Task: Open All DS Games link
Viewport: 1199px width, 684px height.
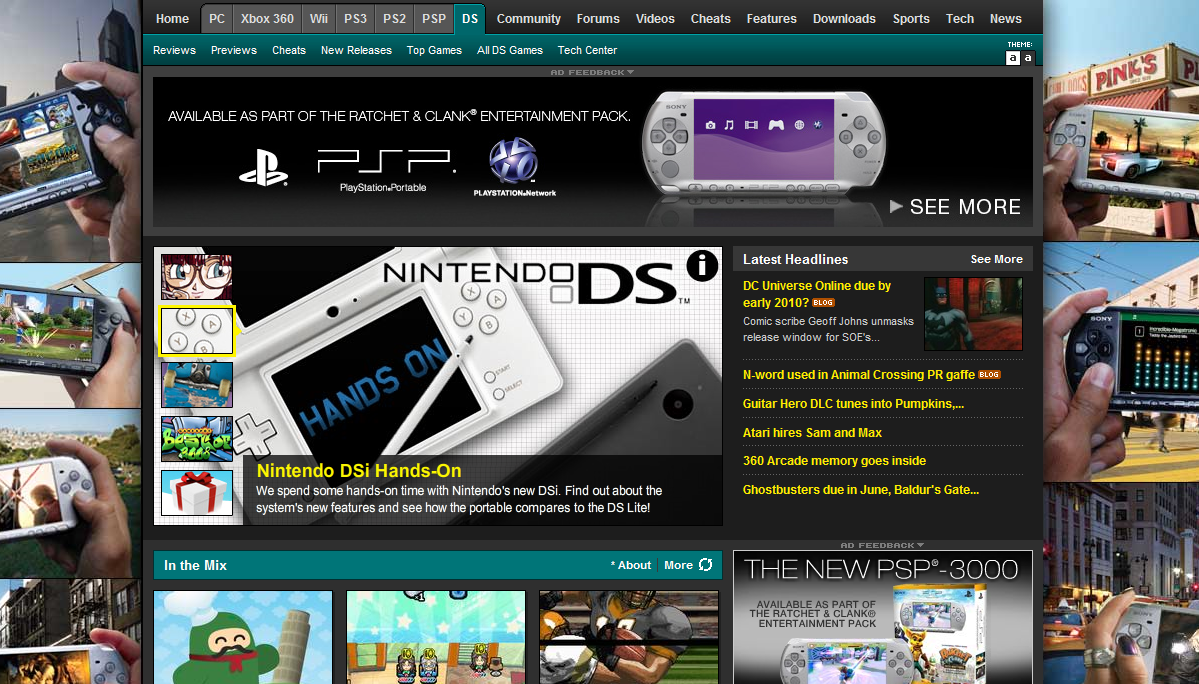Action: (x=510, y=50)
